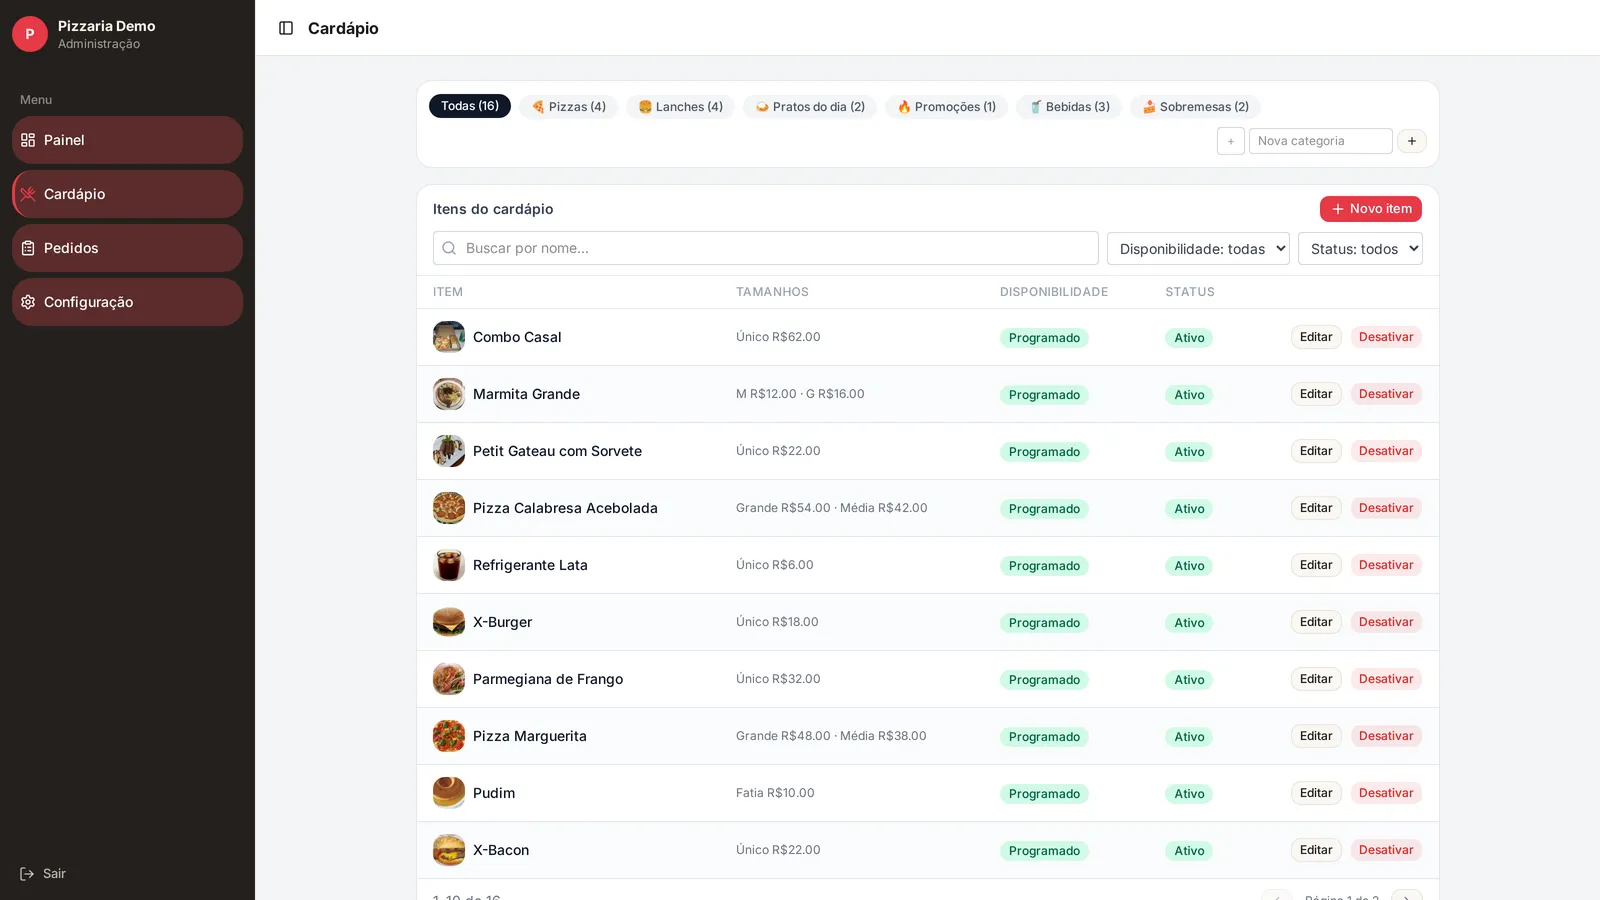Screen dimensions: 1600x900
Task: Click the Sair logout link
Action: 43,874
